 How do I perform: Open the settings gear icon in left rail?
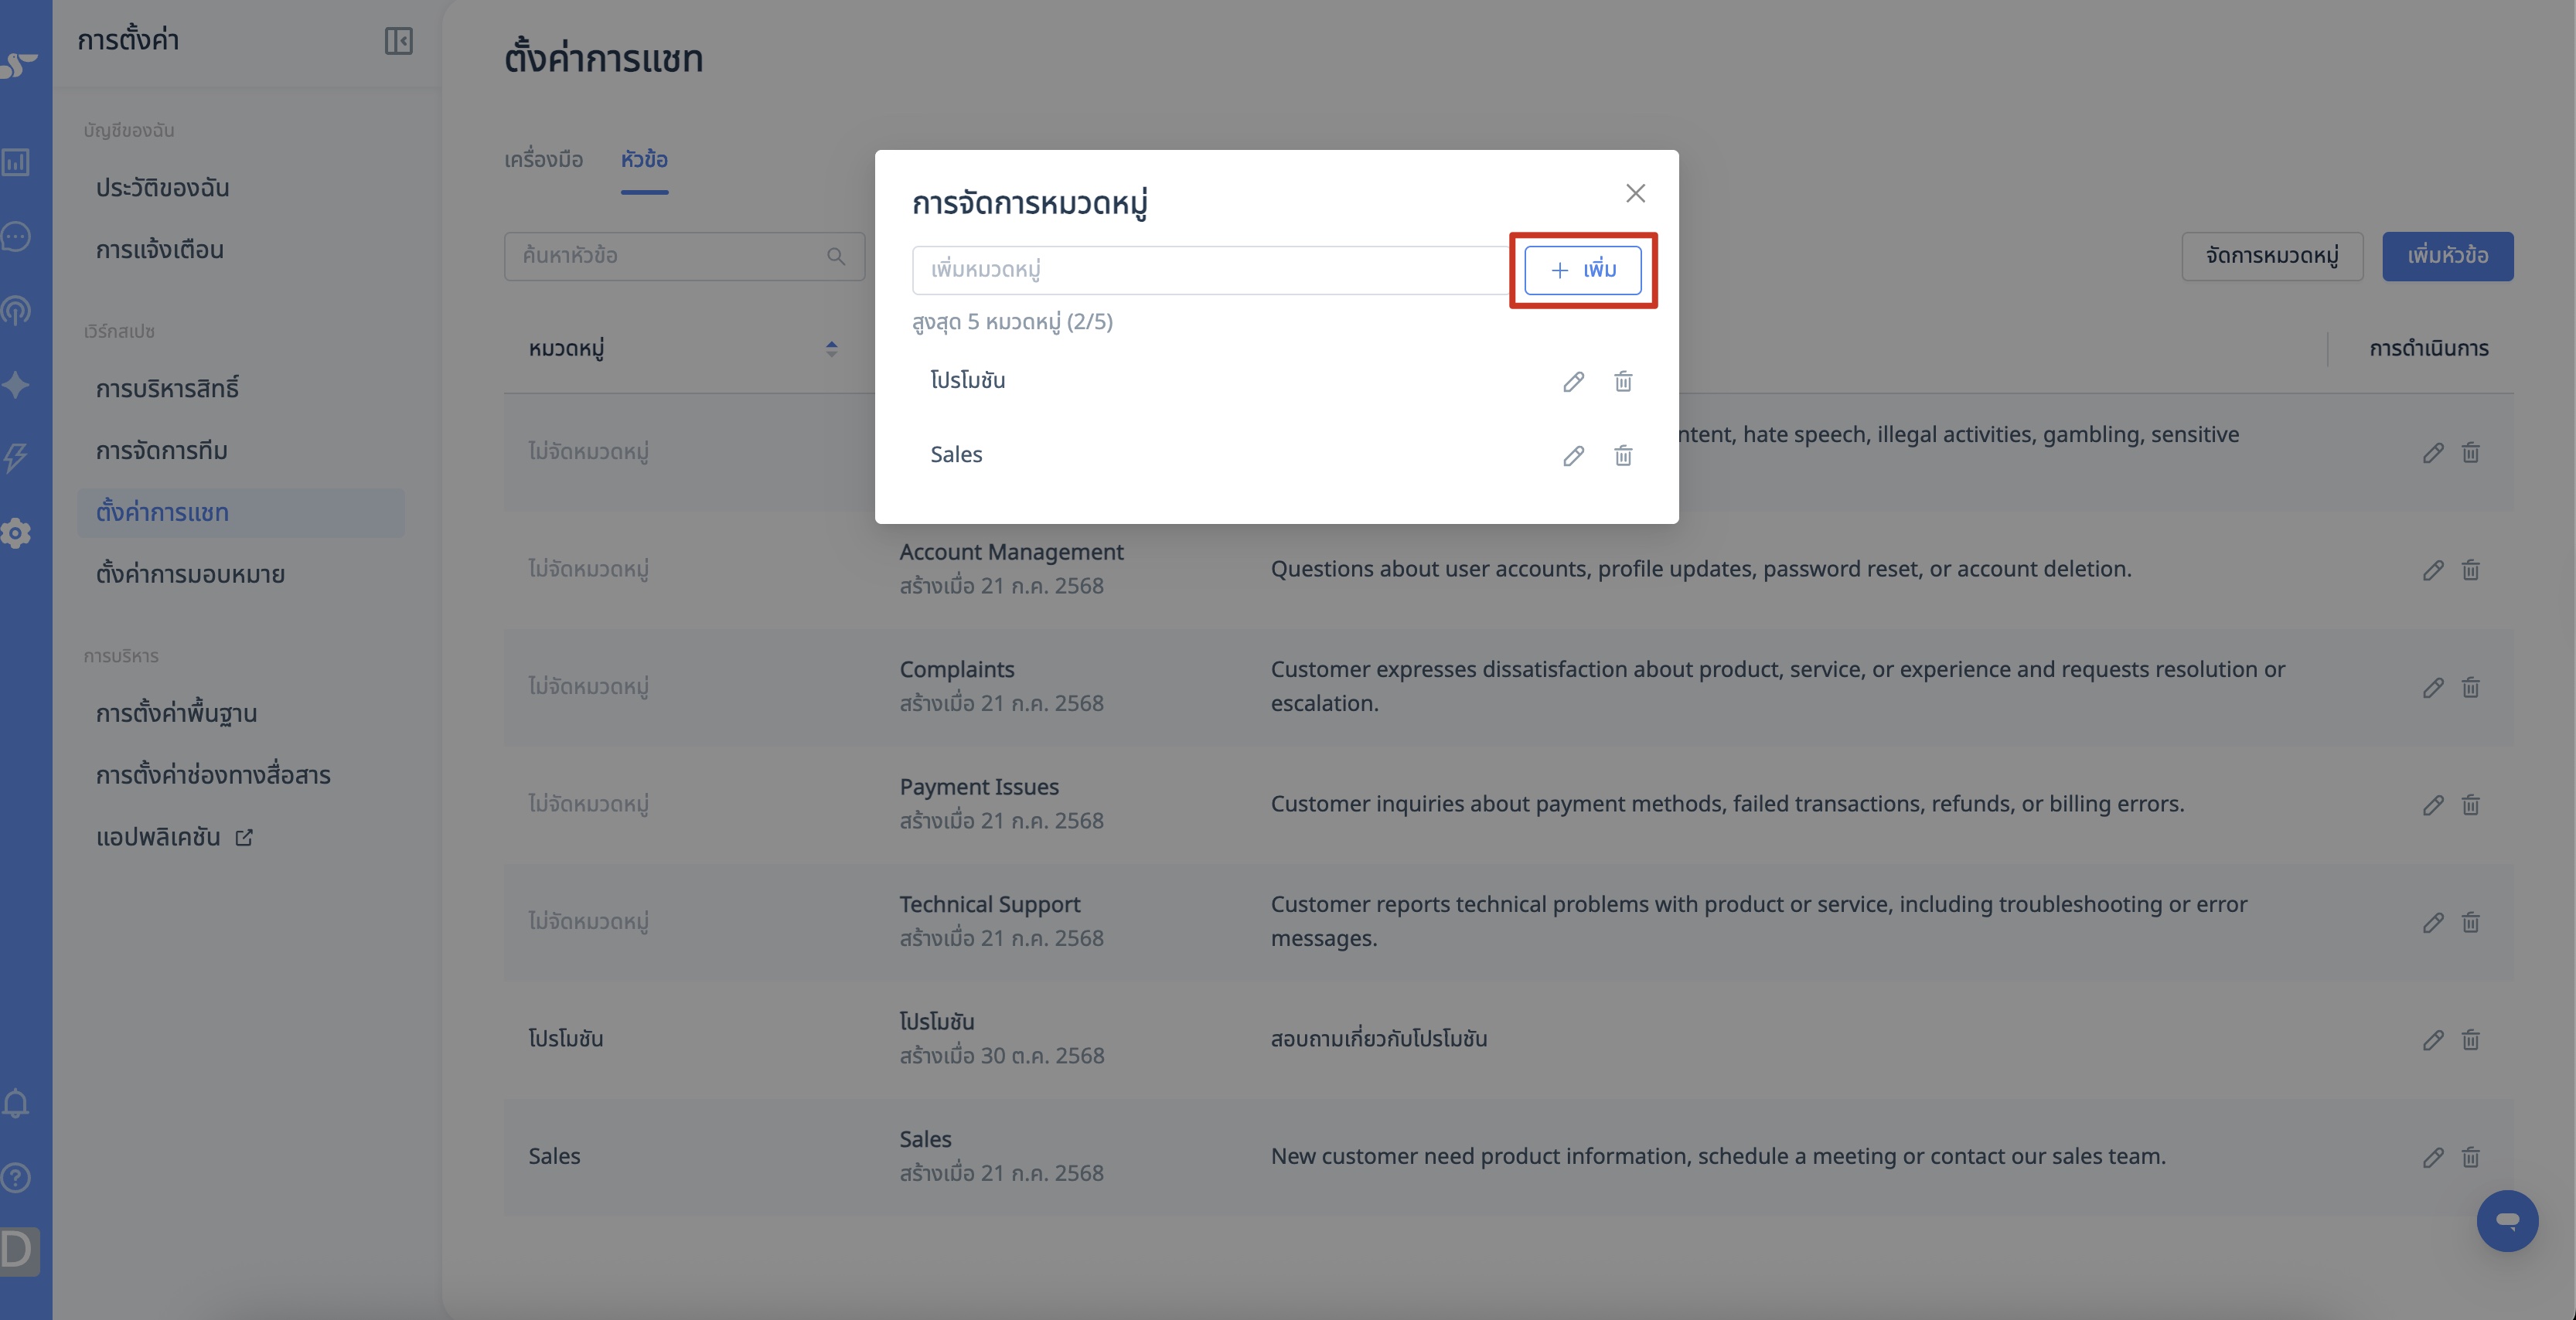point(16,533)
